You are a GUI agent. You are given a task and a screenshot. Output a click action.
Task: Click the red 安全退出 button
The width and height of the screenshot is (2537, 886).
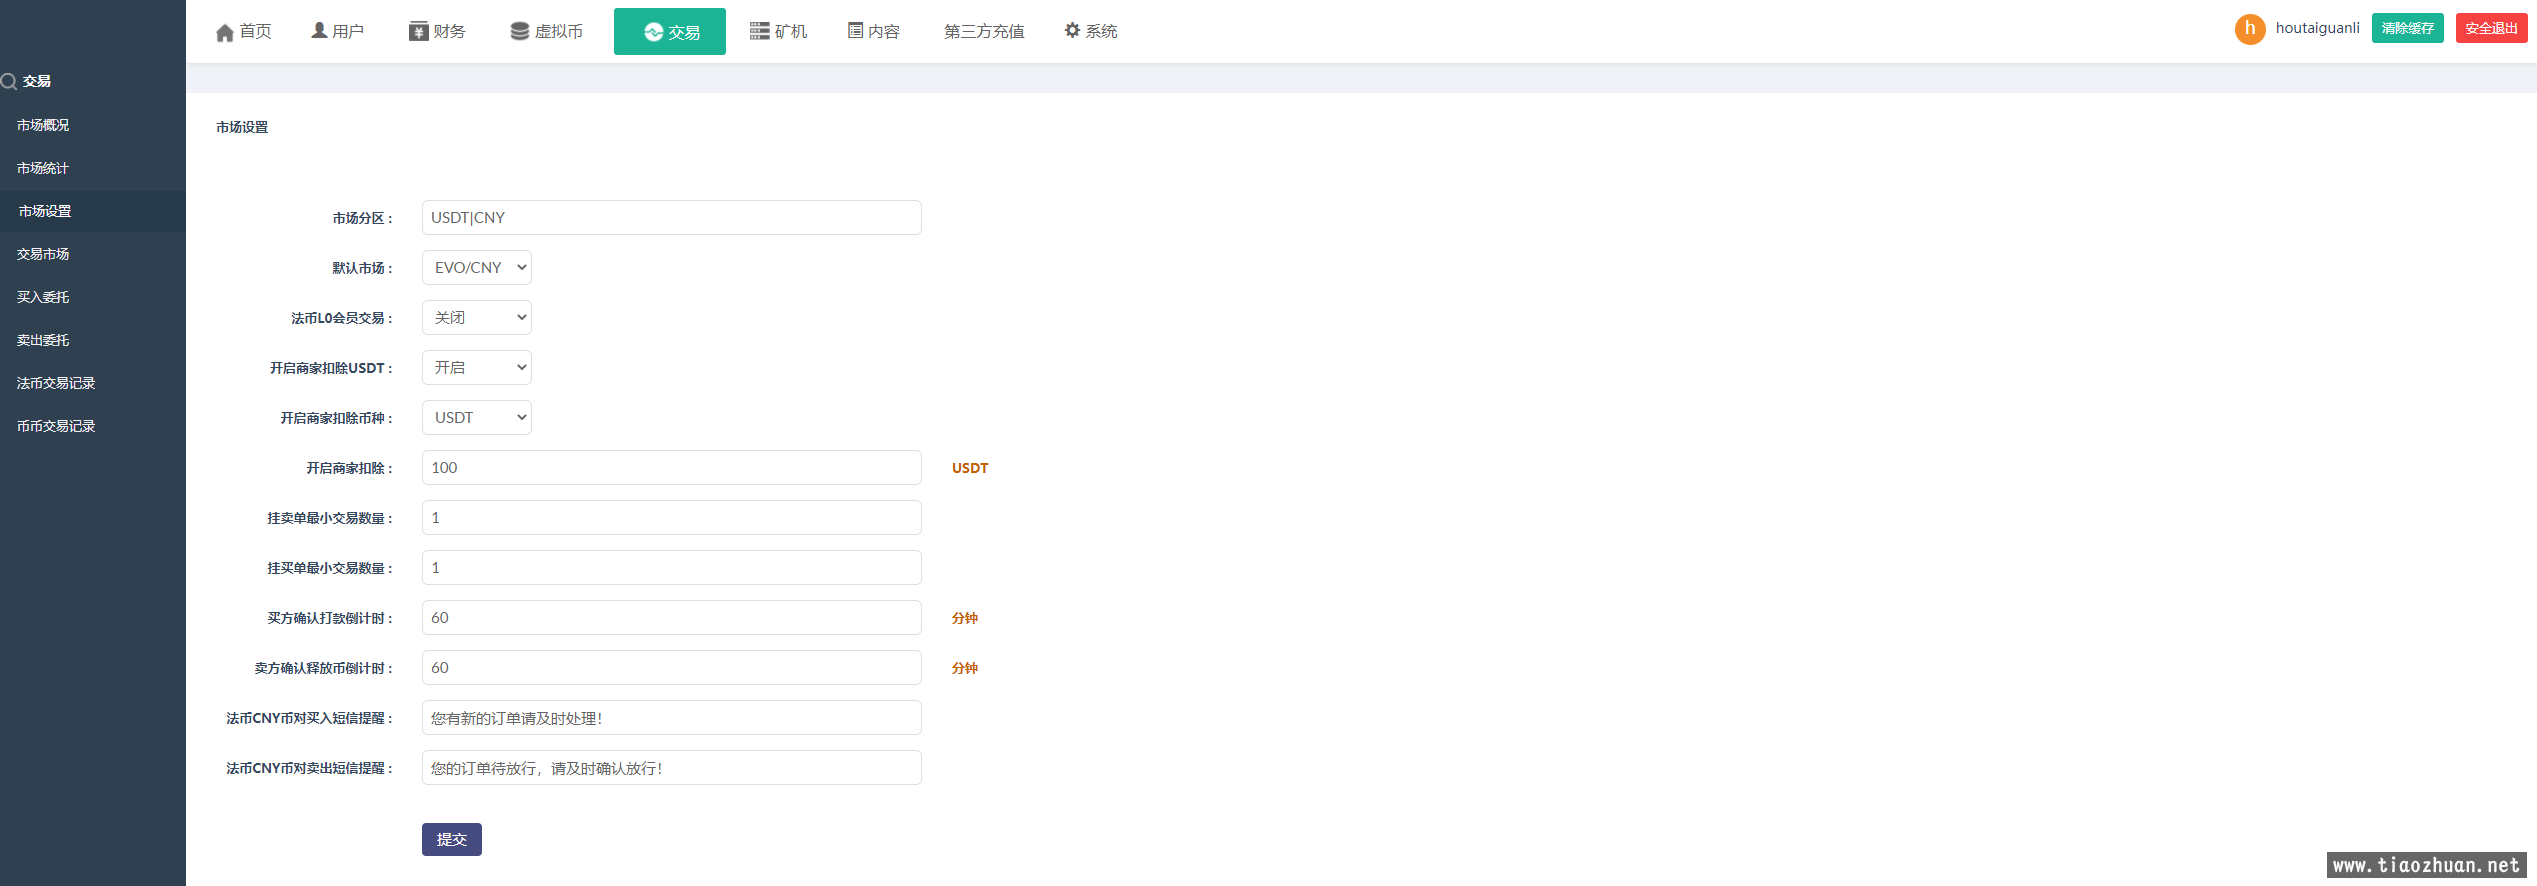coord(2491,28)
